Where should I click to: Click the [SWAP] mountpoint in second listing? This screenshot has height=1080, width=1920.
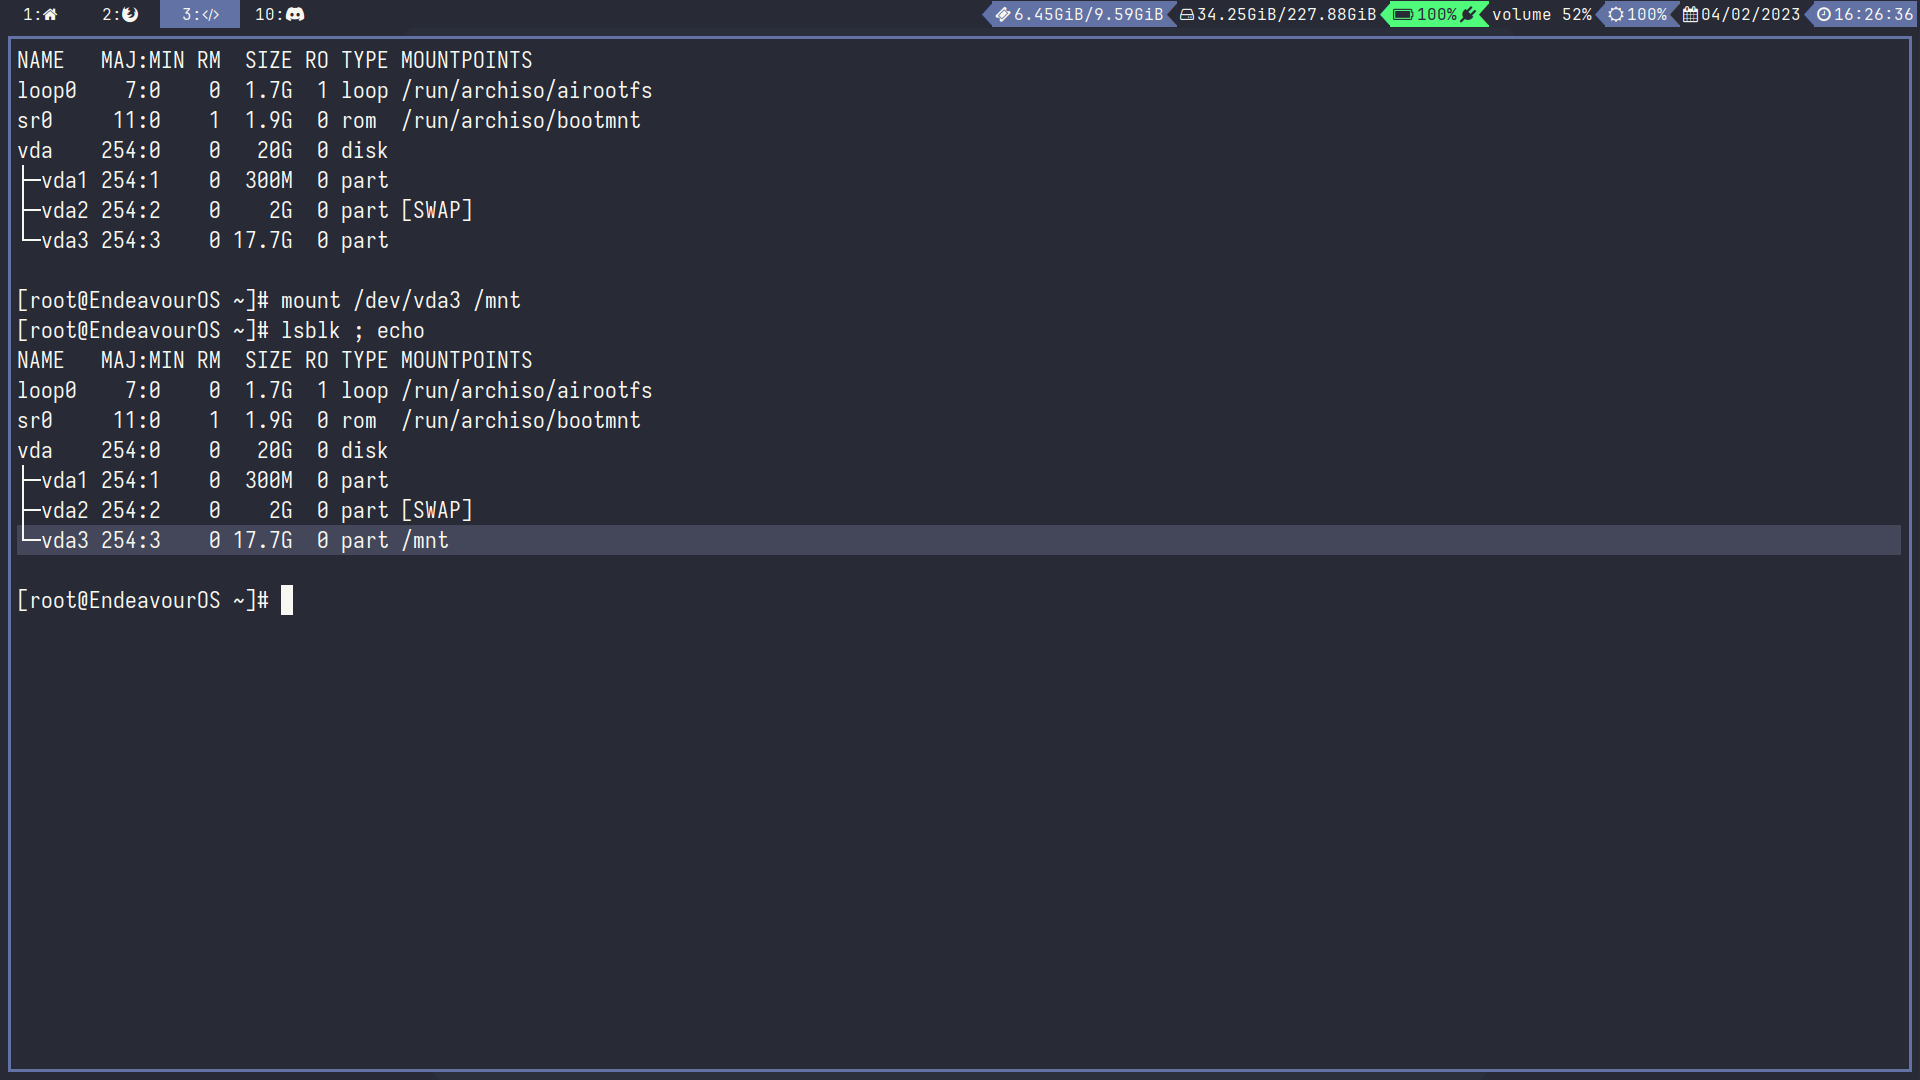[x=437, y=510]
